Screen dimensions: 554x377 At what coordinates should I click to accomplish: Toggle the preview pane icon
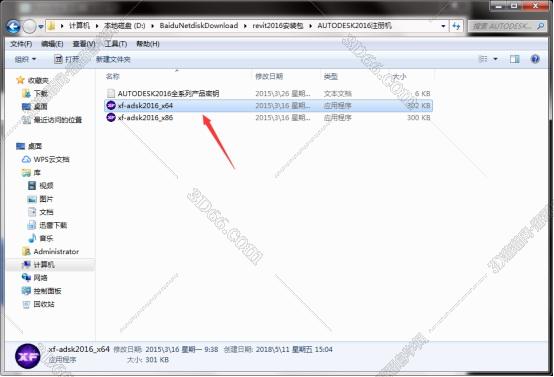click(x=515, y=59)
